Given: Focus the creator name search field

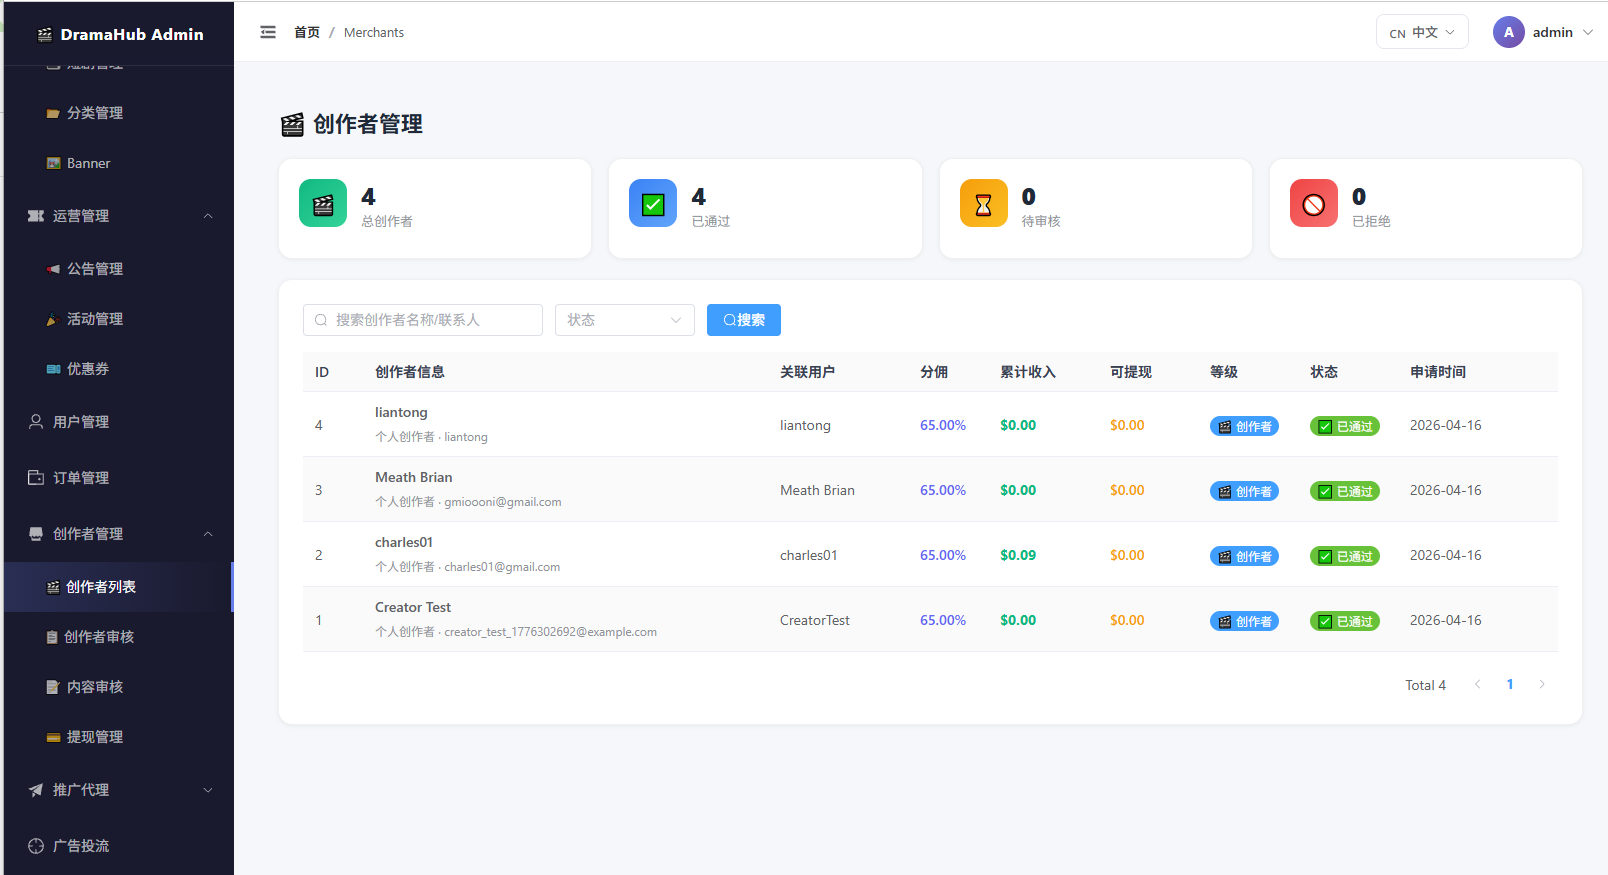Looking at the screenshot, I should [423, 320].
